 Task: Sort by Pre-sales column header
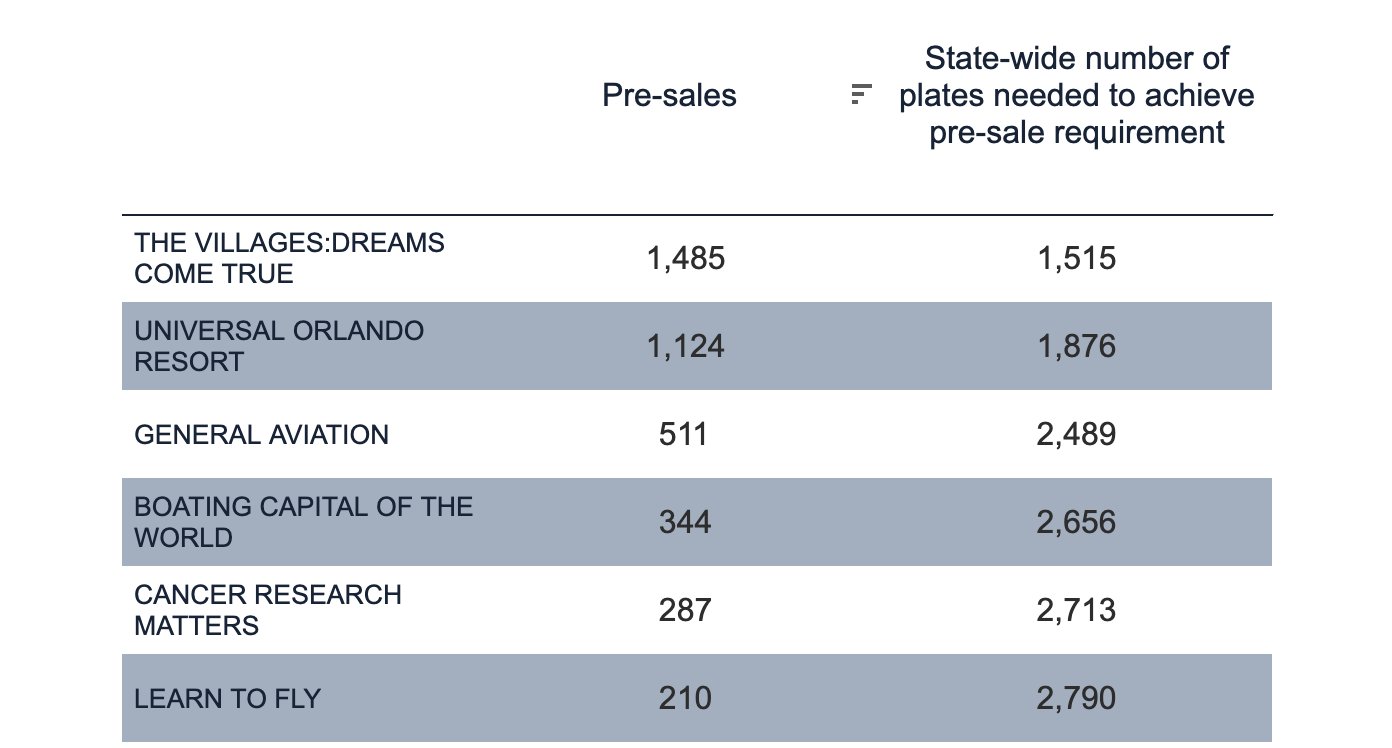pyautogui.click(x=669, y=95)
